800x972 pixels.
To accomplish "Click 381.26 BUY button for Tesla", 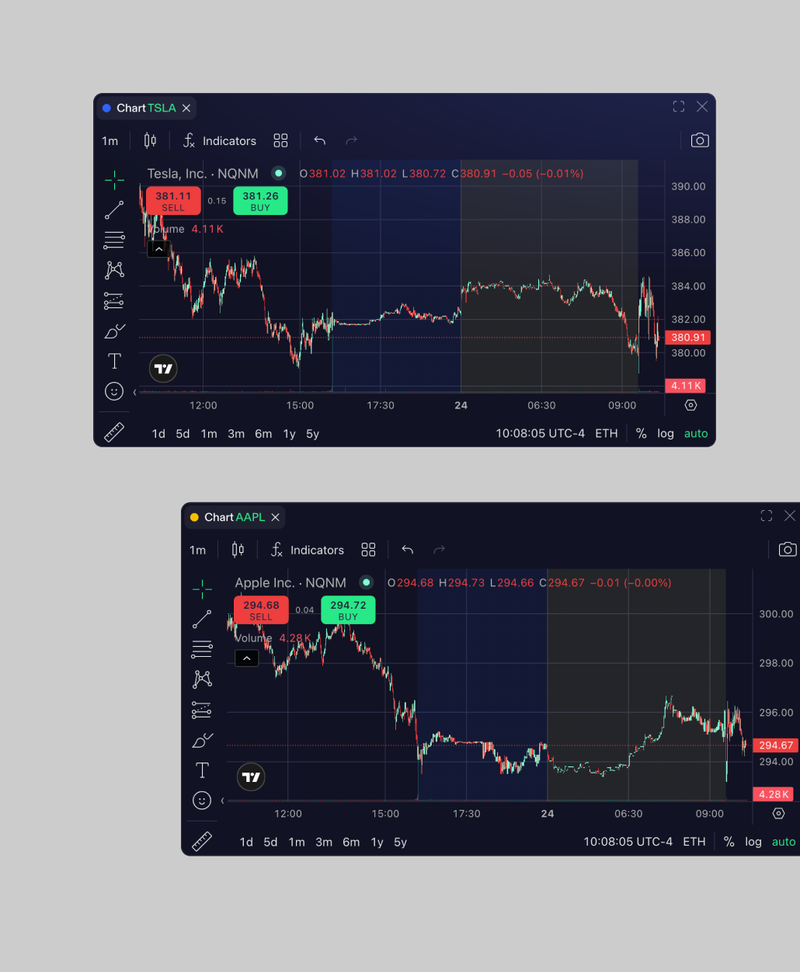I will click(260, 201).
